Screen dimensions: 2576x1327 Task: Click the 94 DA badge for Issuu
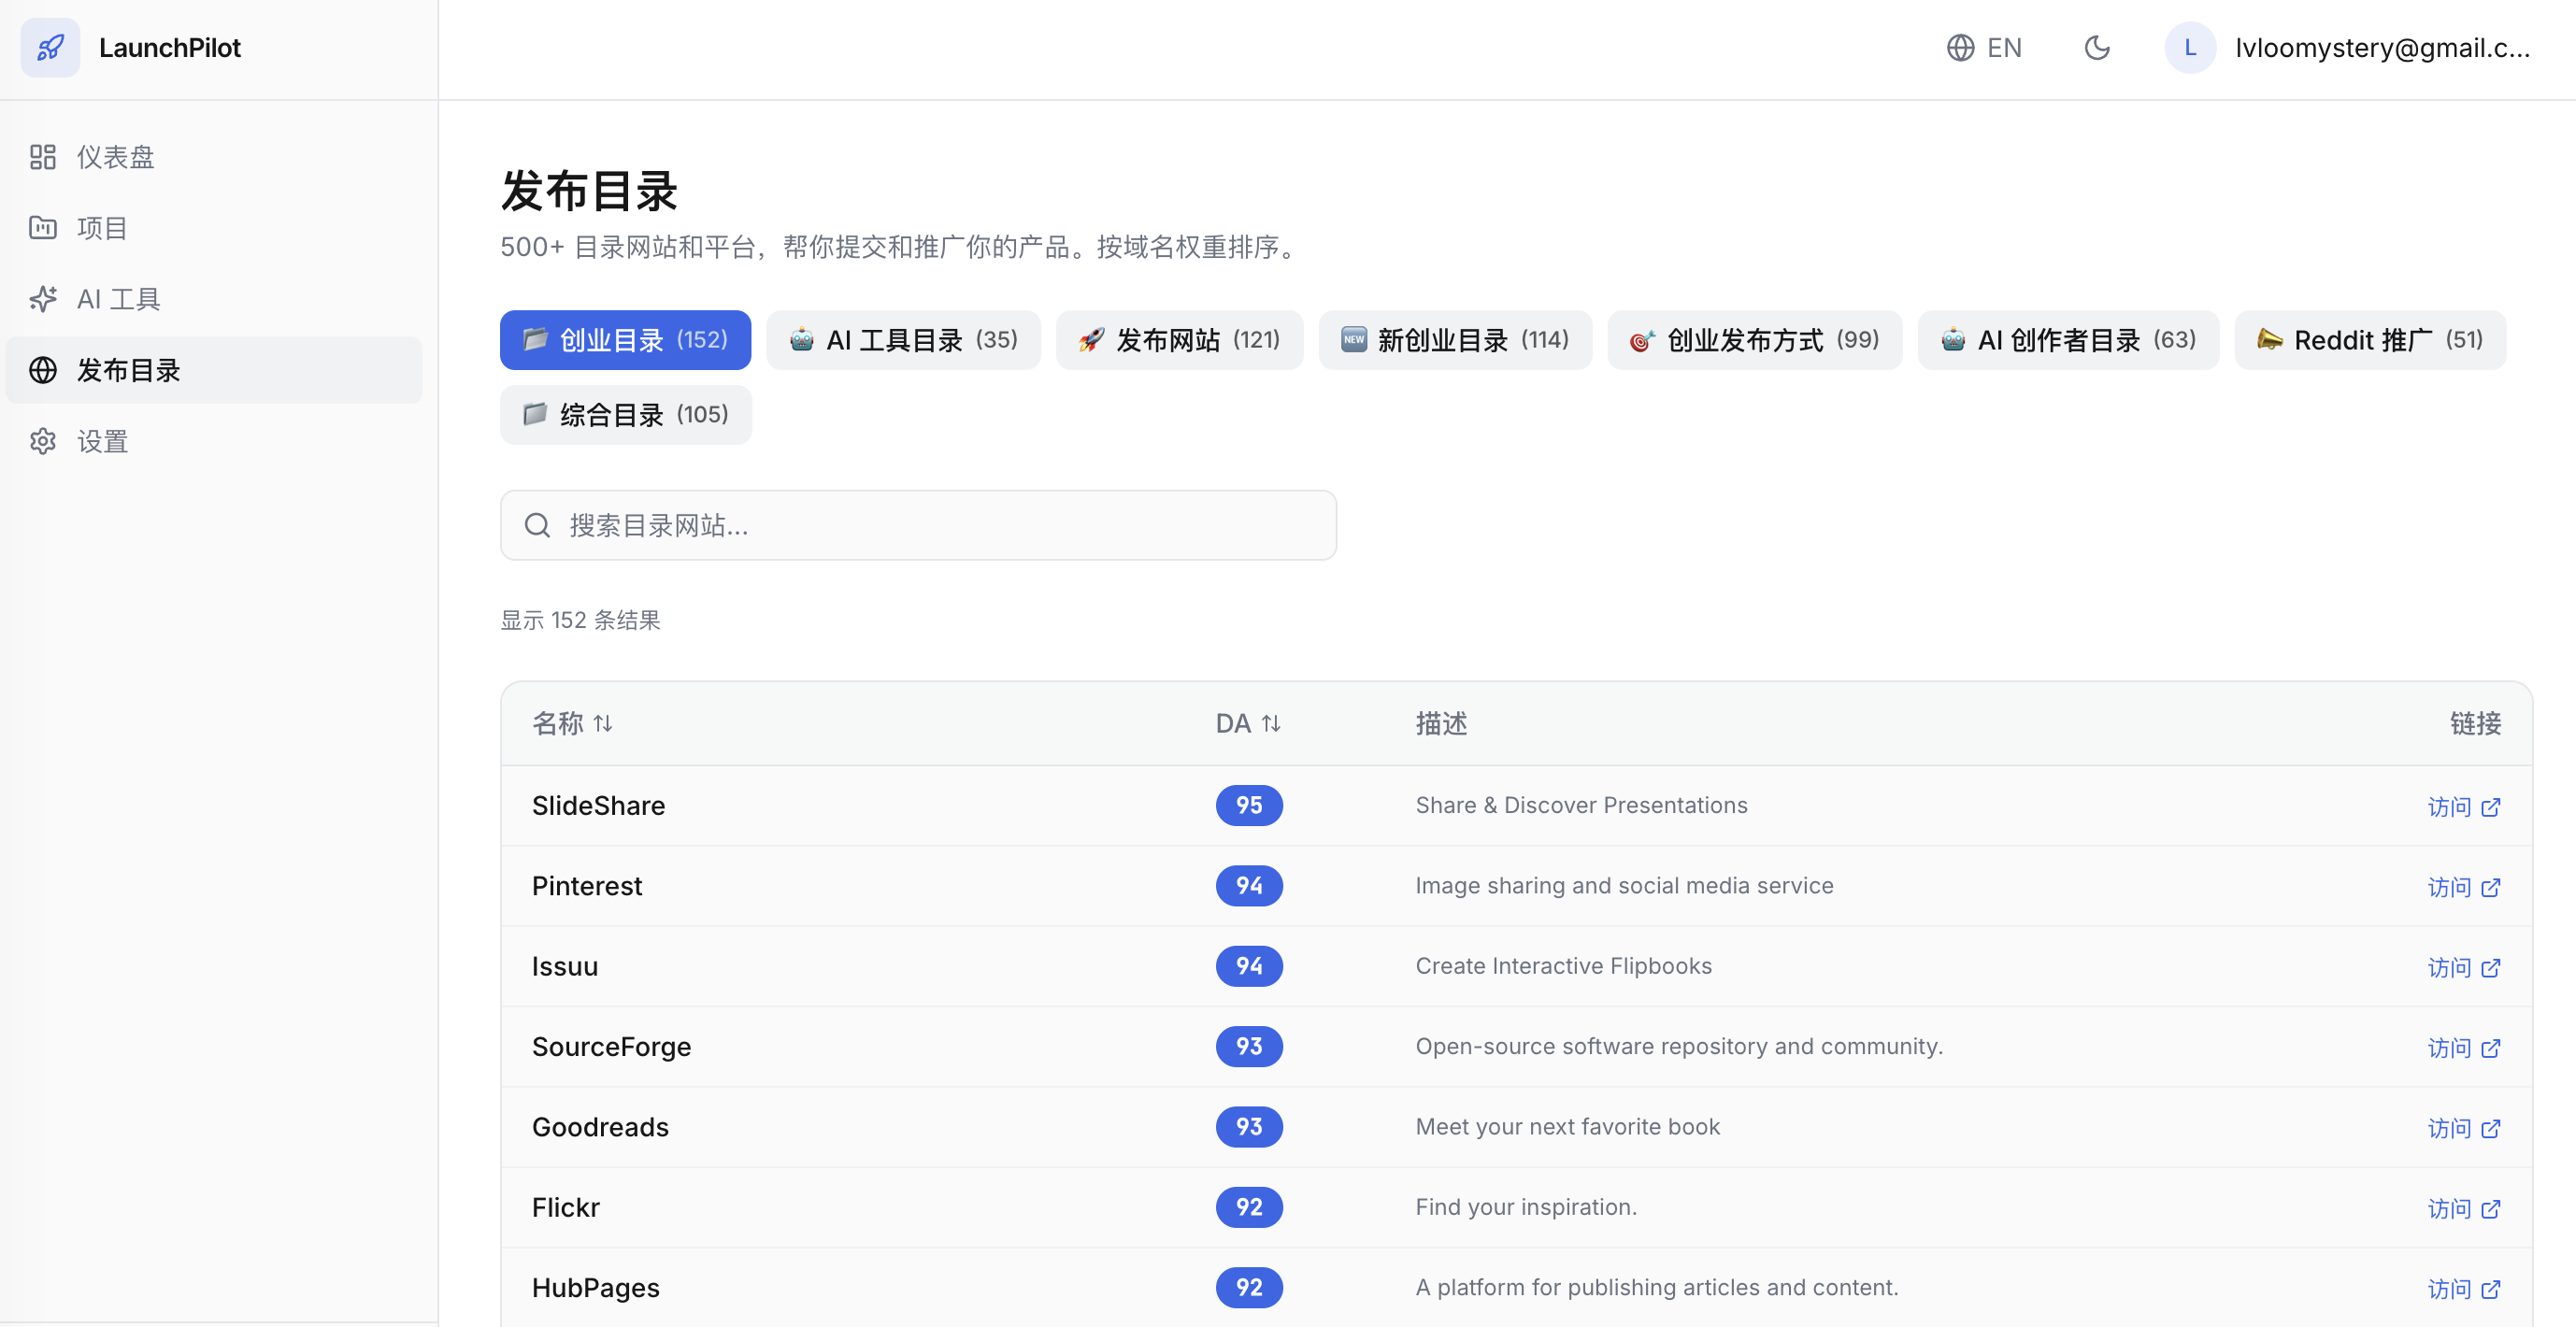coord(1249,966)
